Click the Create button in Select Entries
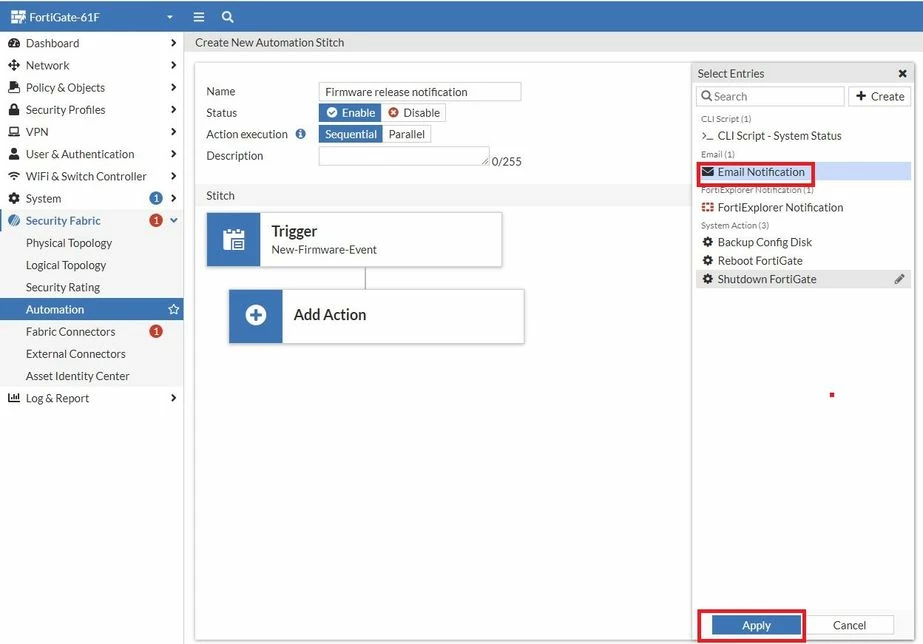 pos(879,96)
